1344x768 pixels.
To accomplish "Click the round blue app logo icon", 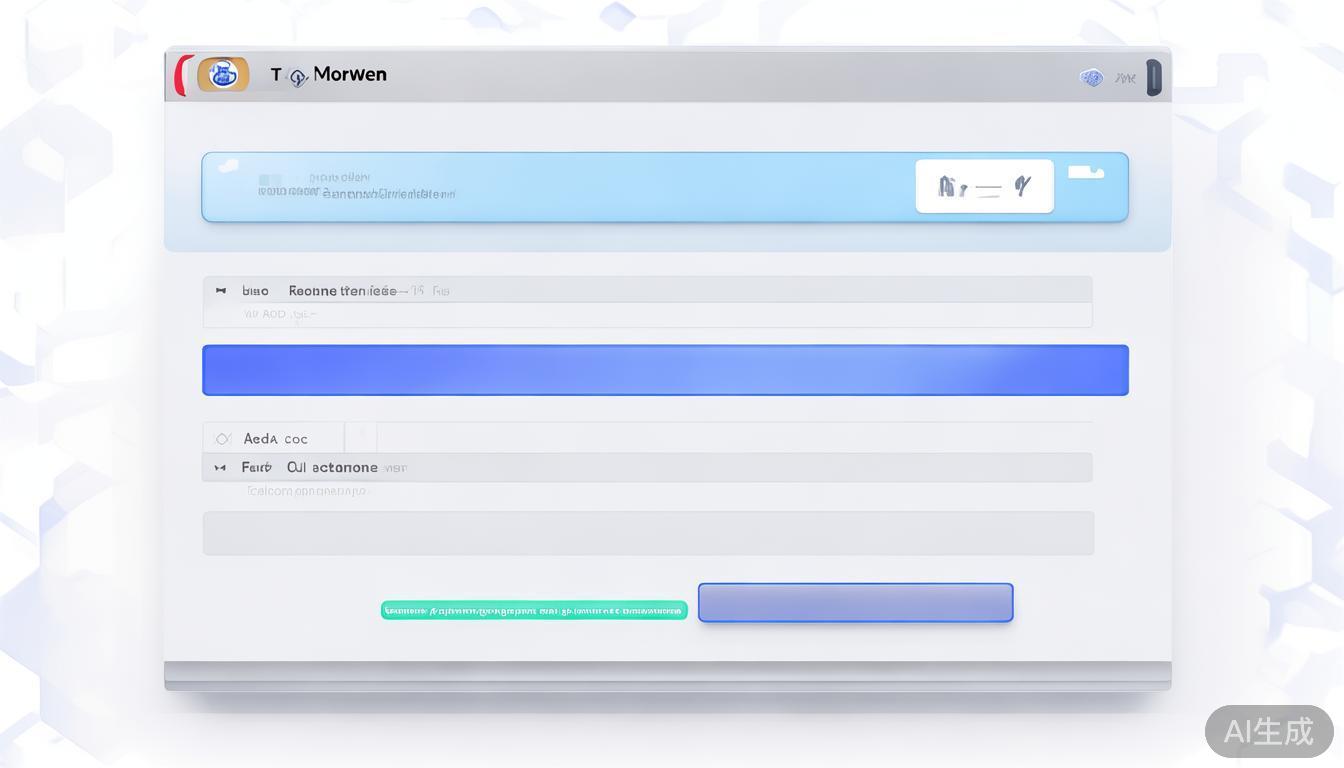I will [223, 74].
